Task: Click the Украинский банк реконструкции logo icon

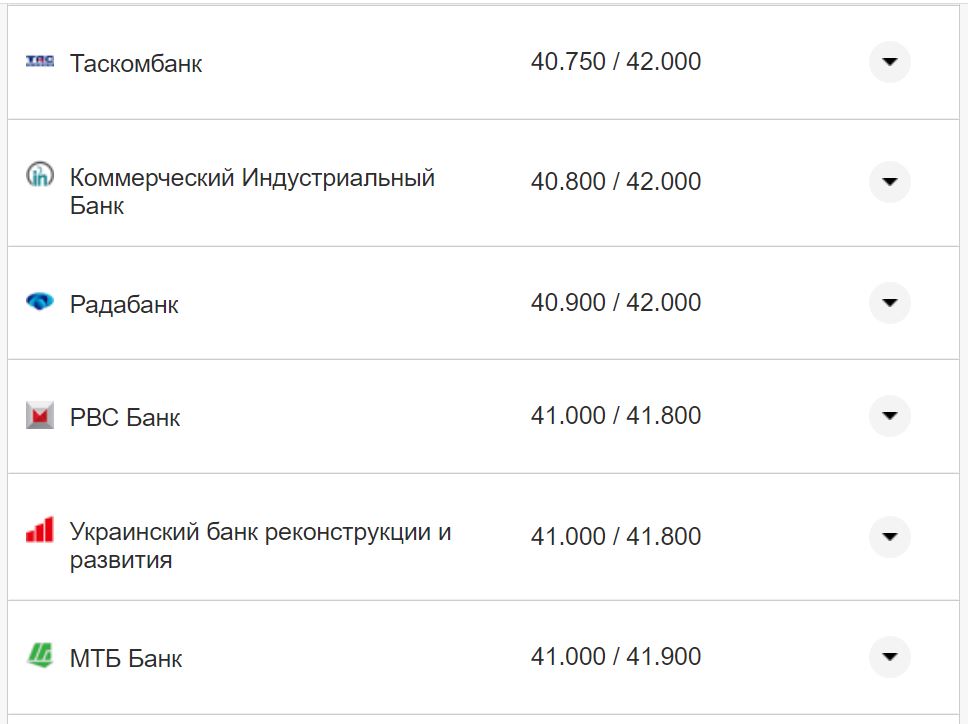Action: (x=38, y=530)
